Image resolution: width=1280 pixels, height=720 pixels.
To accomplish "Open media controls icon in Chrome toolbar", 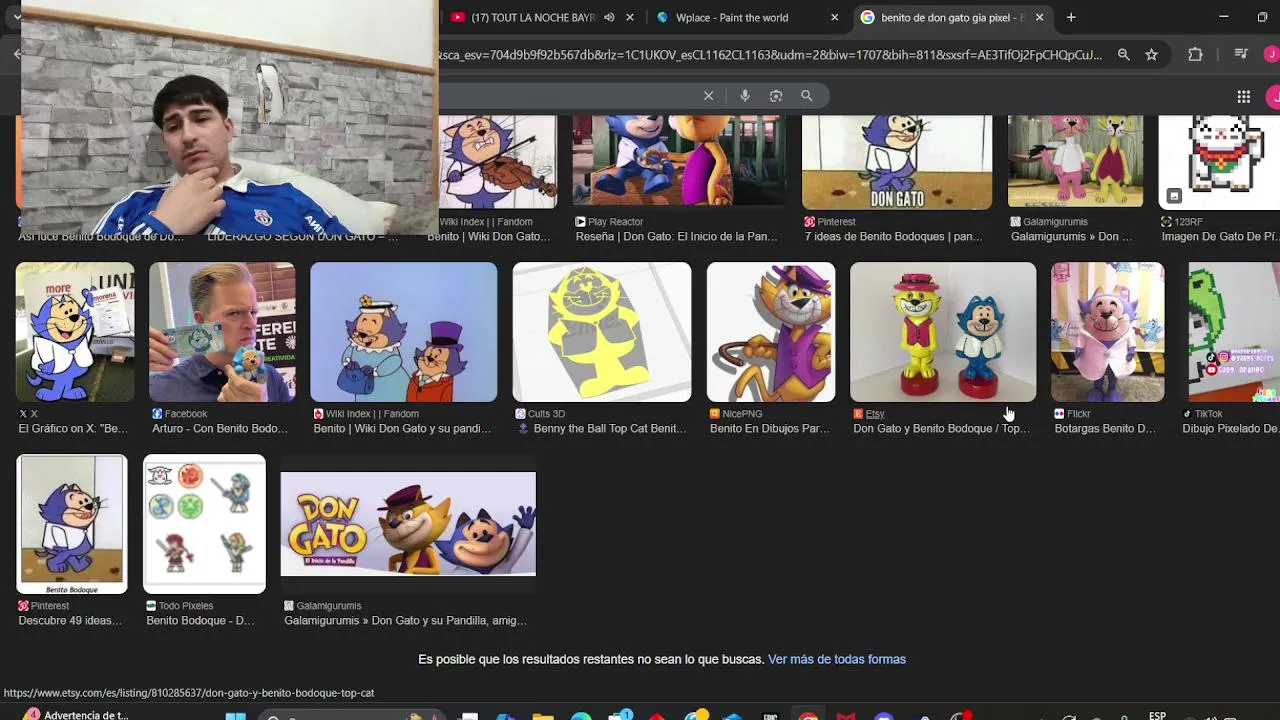I will click(1241, 55).
